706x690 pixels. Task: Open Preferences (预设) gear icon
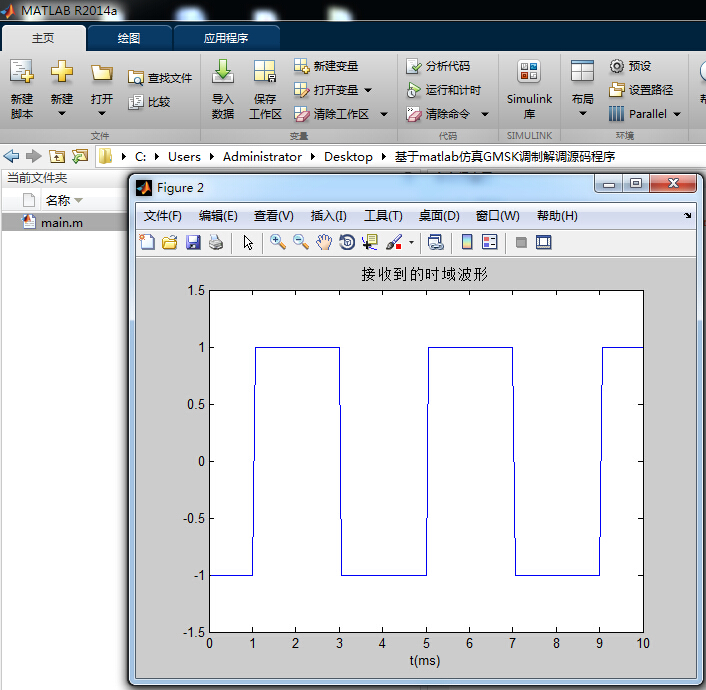pos(616,66)
